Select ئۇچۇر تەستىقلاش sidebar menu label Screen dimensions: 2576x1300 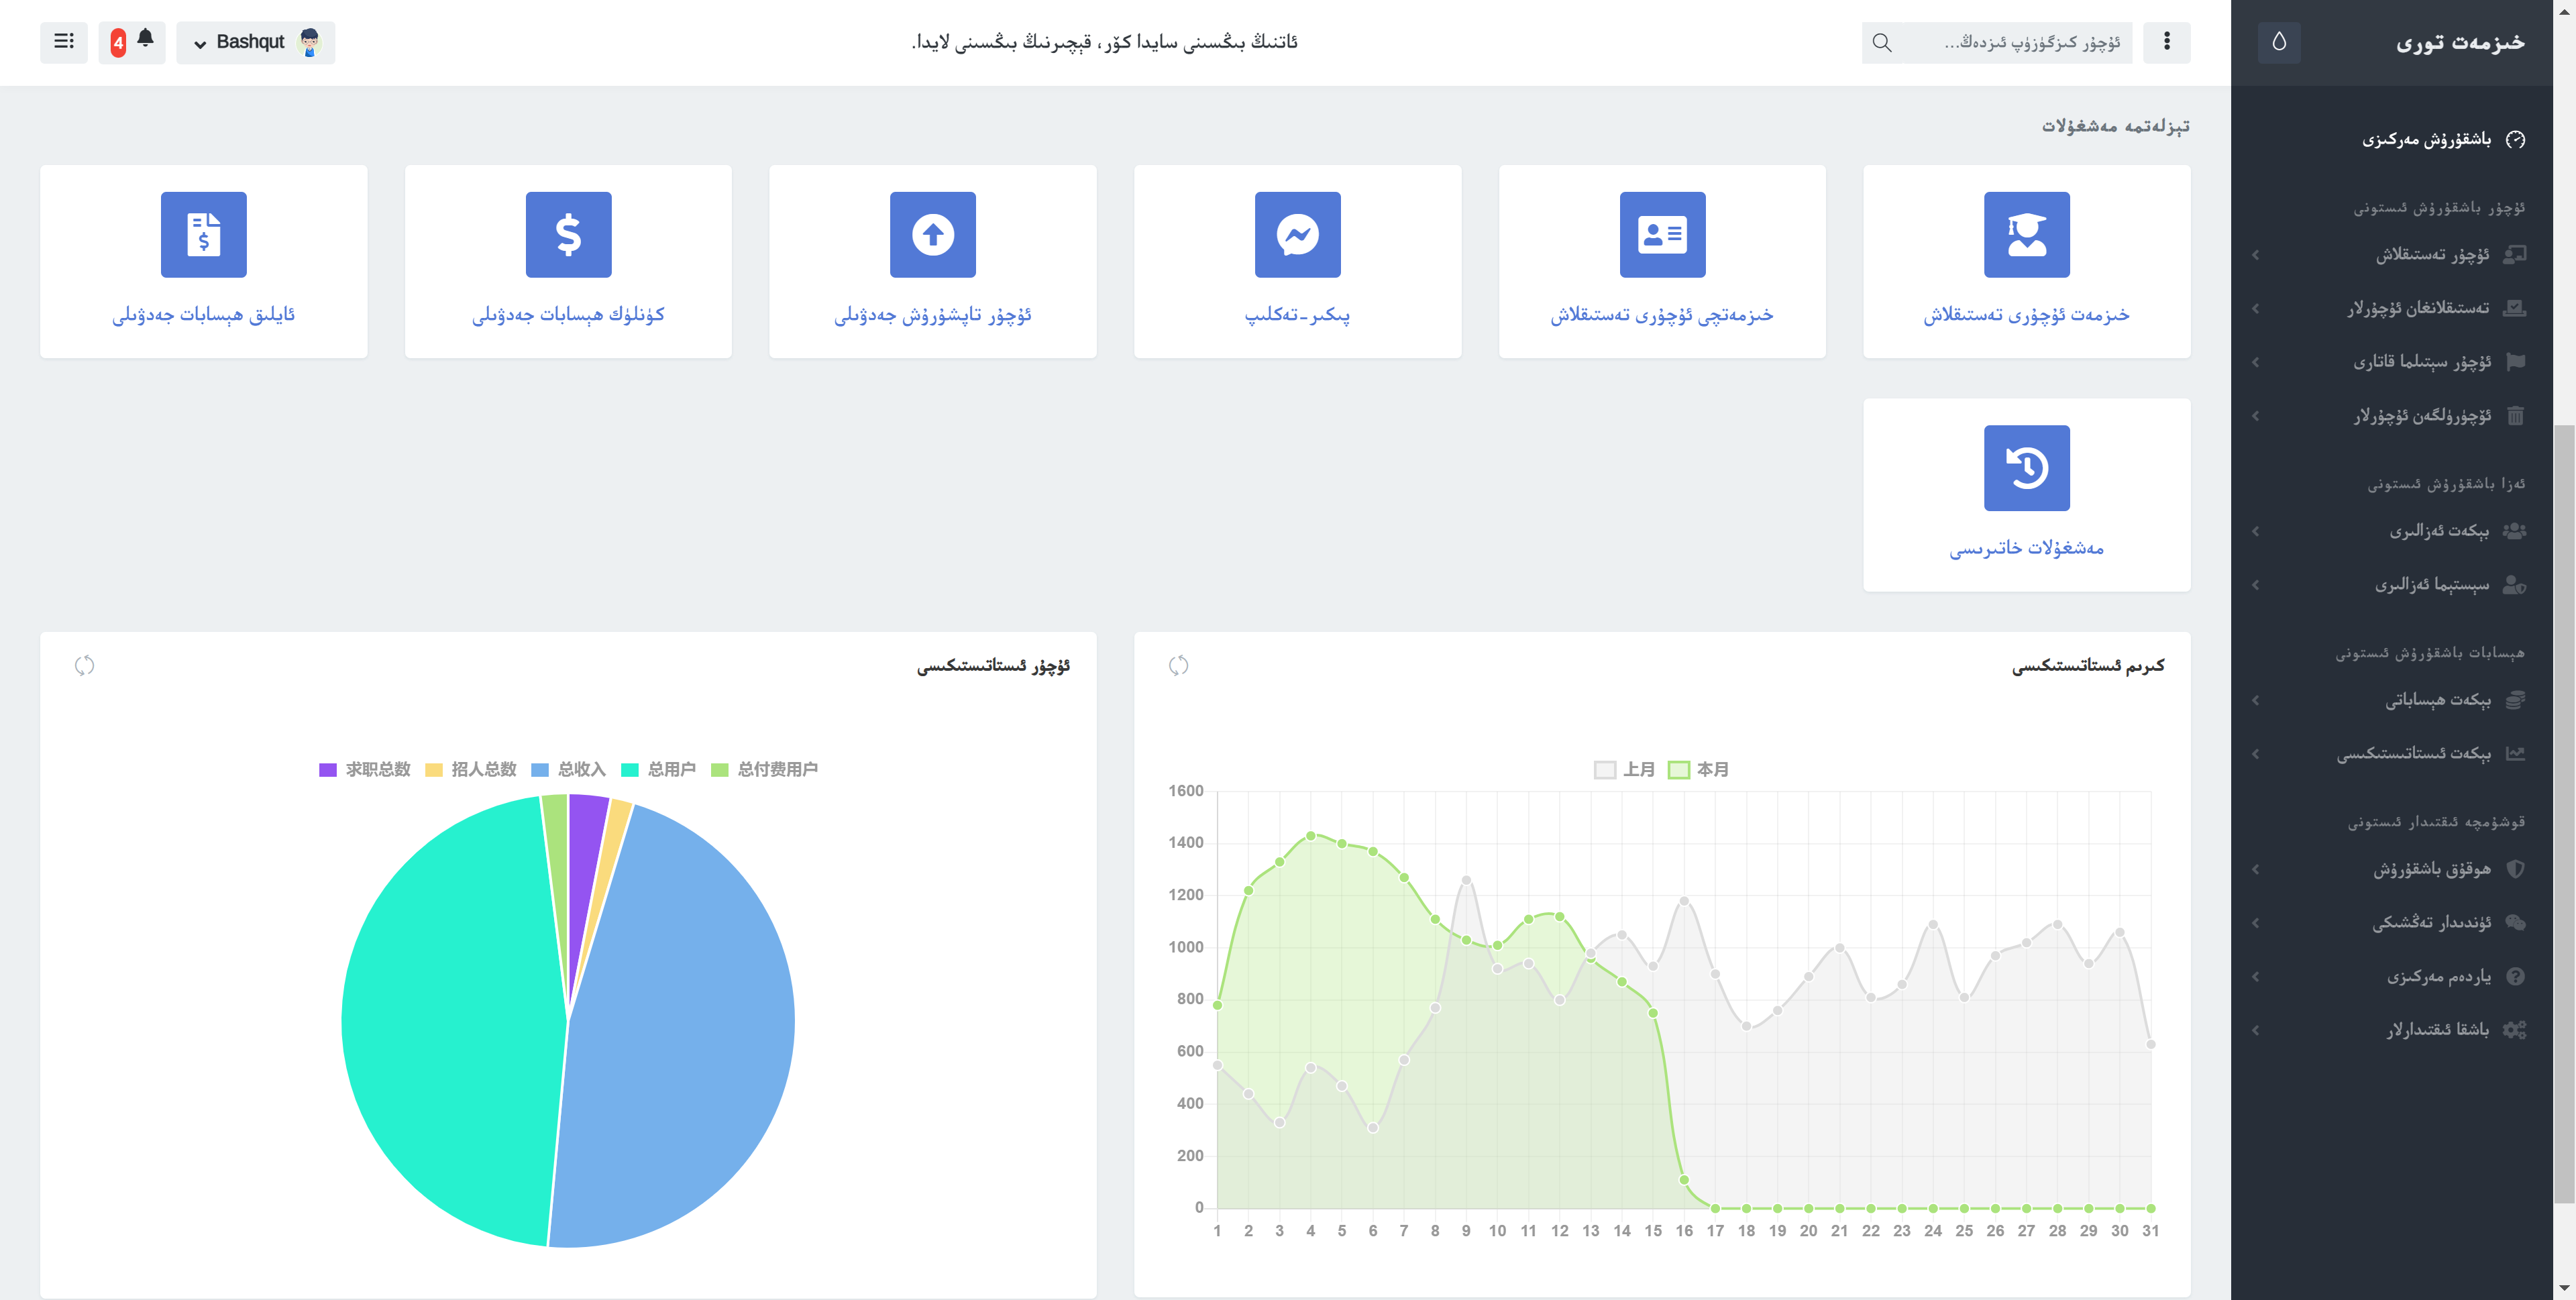point(2433,254)
